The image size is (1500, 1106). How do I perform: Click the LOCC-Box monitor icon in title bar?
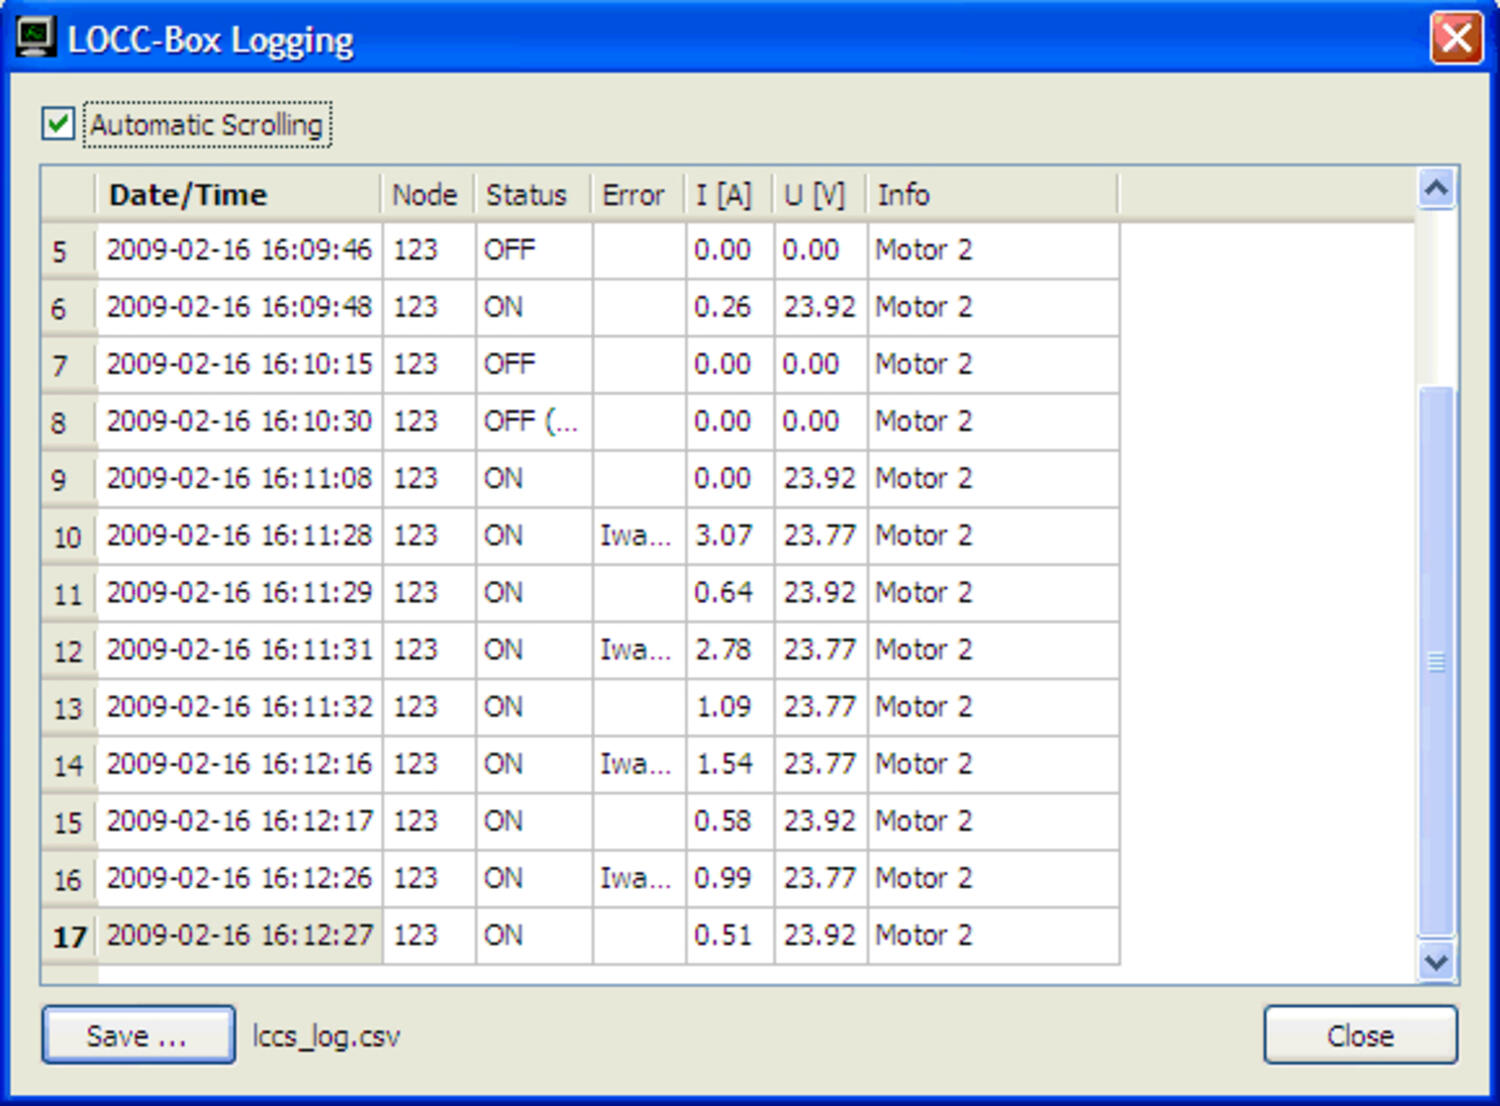[x=35, y=38]
